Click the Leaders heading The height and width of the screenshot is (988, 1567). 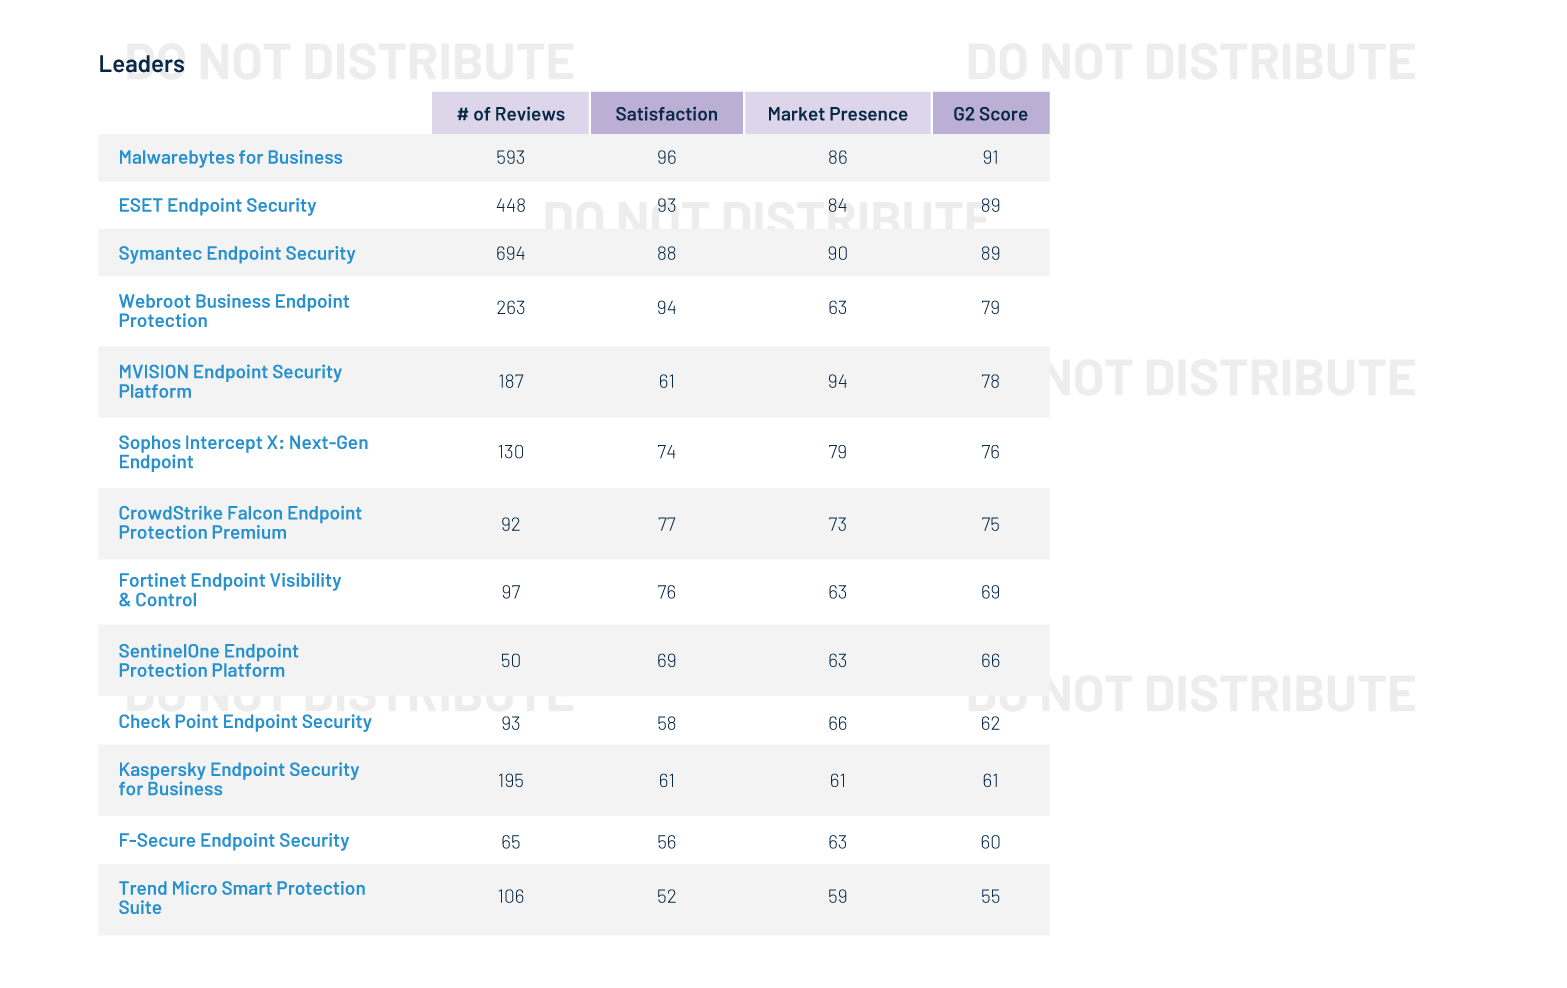(x=141, y=63)
